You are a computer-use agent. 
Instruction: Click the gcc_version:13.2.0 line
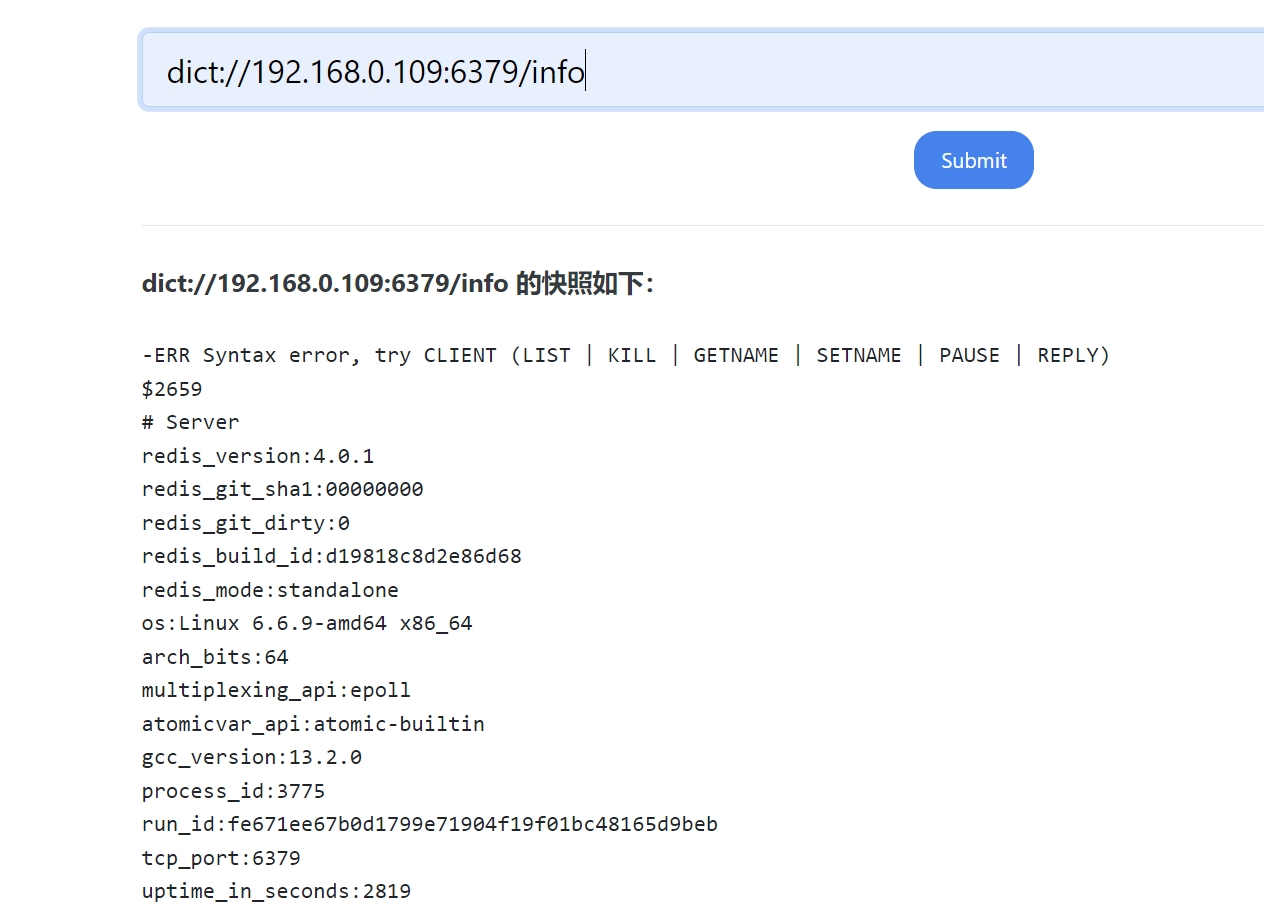tap(252, 757)
